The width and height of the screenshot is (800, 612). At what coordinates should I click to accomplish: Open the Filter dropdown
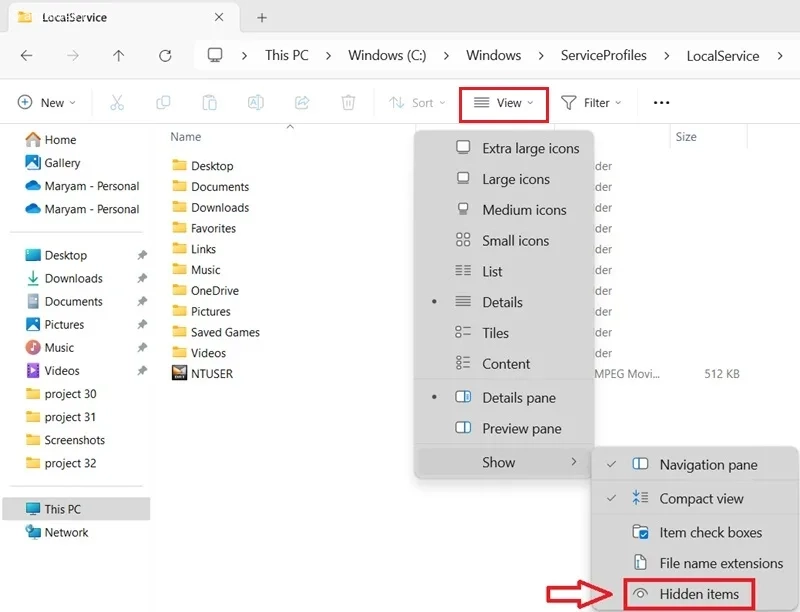click(x=591, y=103)
